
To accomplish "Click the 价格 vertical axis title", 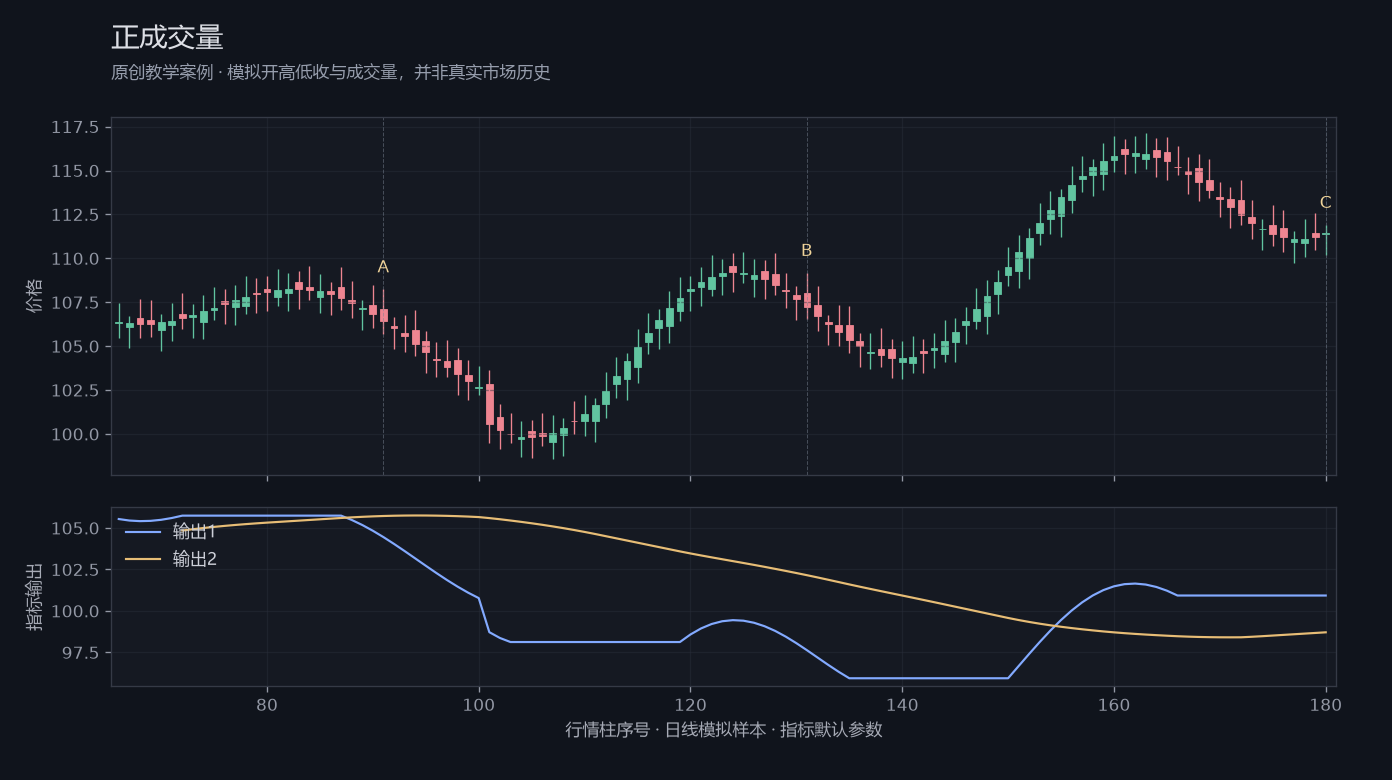I will [35, 296].
